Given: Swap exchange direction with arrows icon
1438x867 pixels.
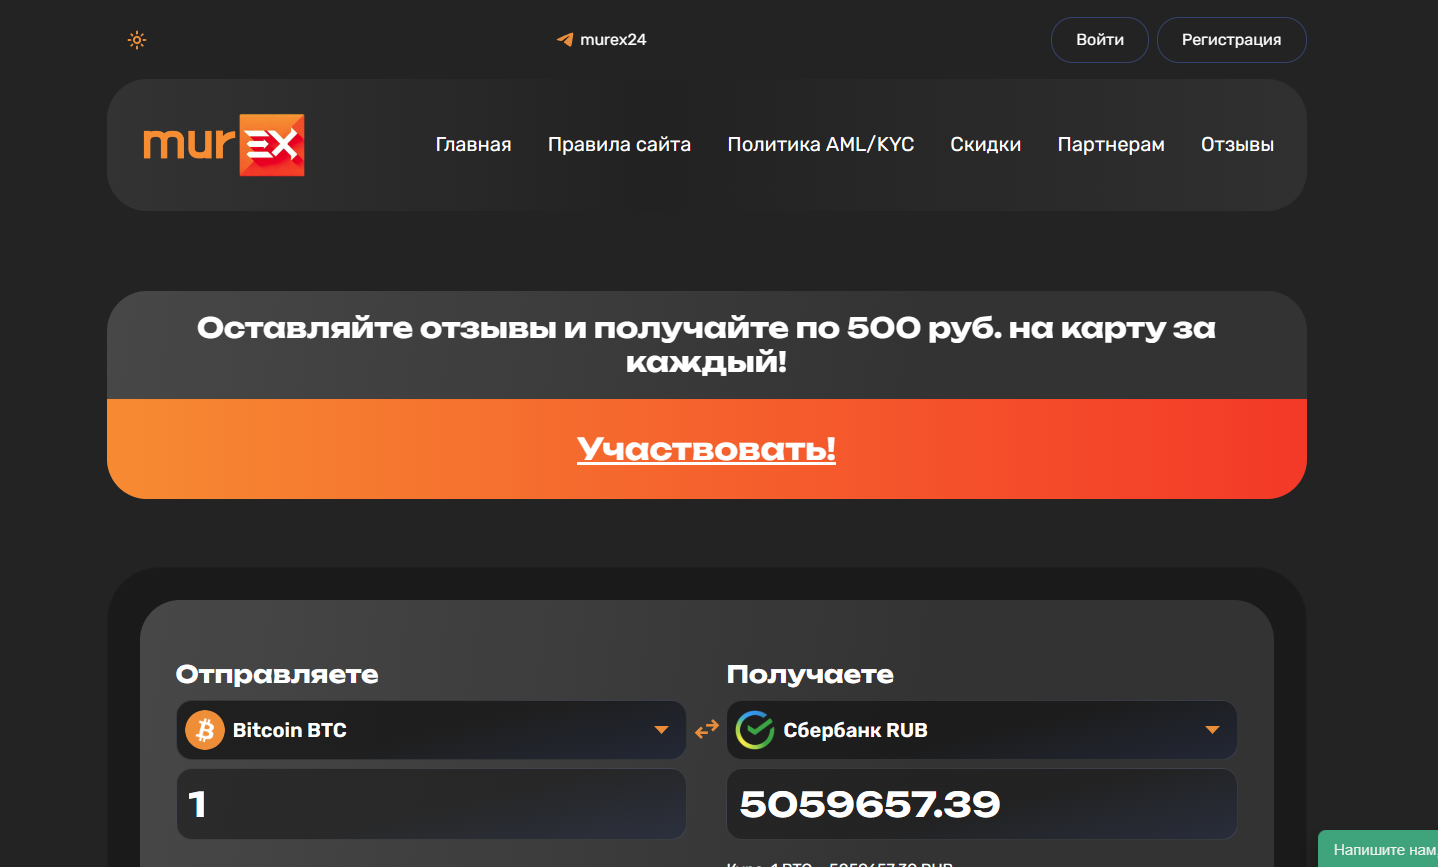Looking at the screenshot, I should [x=707, y=730].
